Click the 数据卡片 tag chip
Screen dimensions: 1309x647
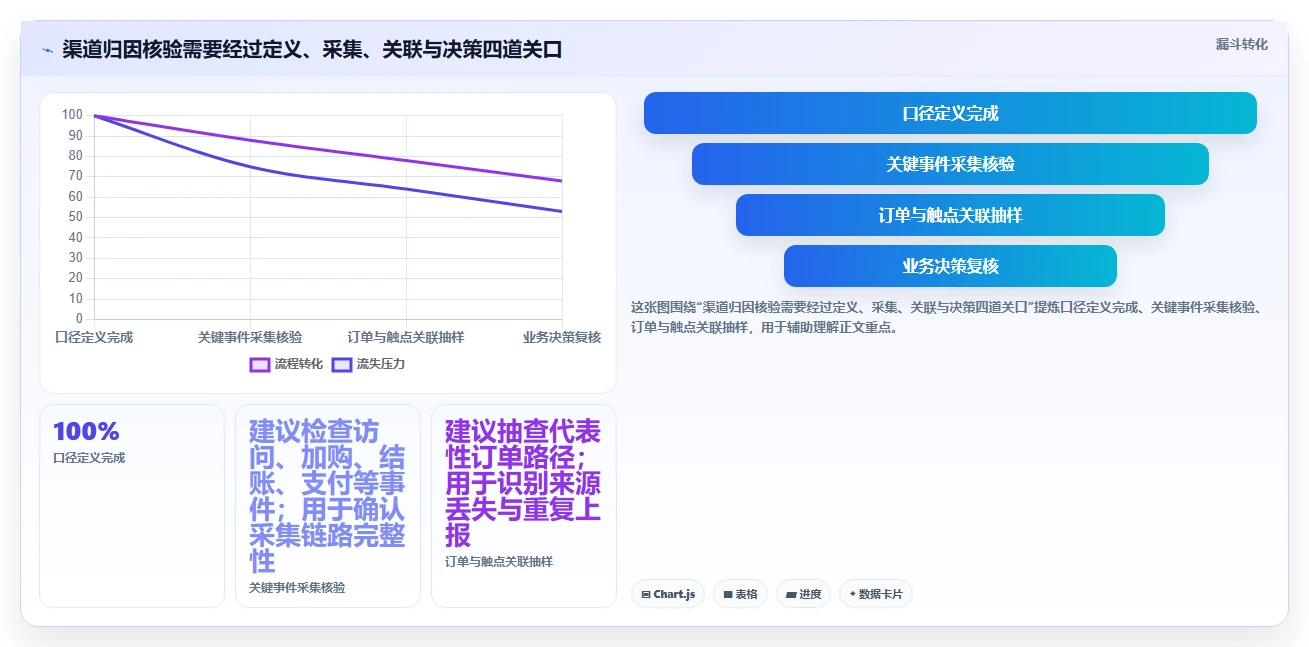pyautogui.click(x=876, y=594)
